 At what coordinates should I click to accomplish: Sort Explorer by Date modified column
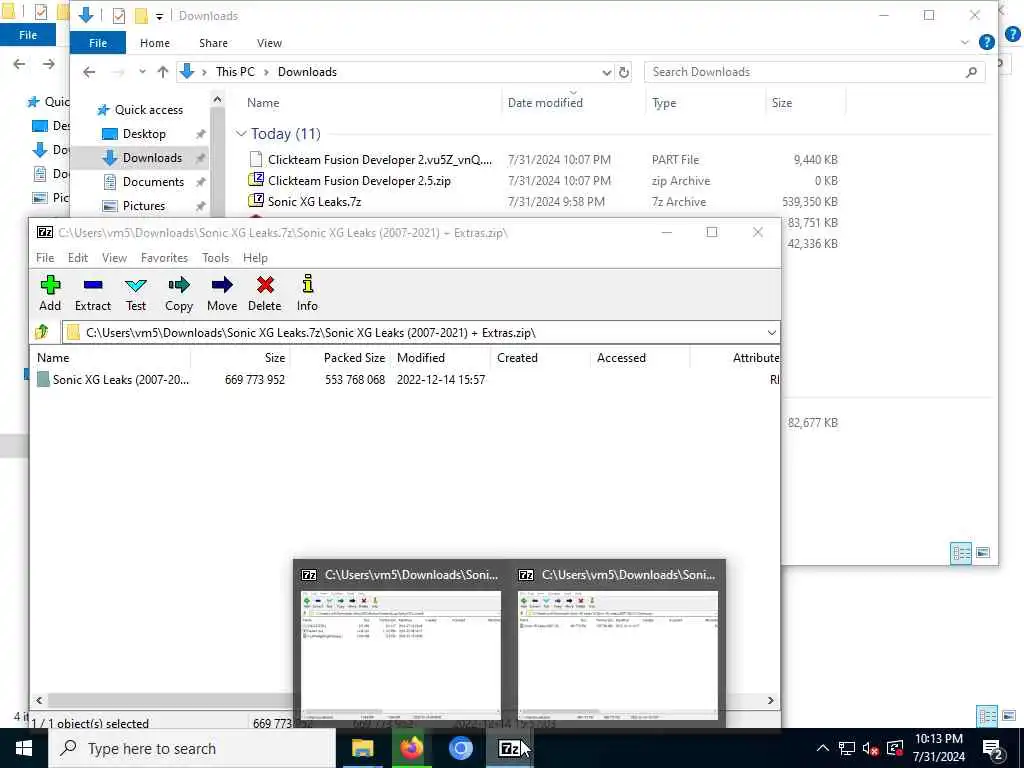tap(545, 103)
